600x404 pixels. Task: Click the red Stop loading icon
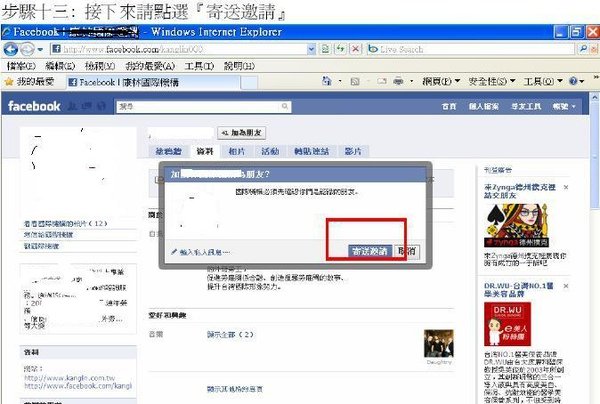(x=356, y=49)
